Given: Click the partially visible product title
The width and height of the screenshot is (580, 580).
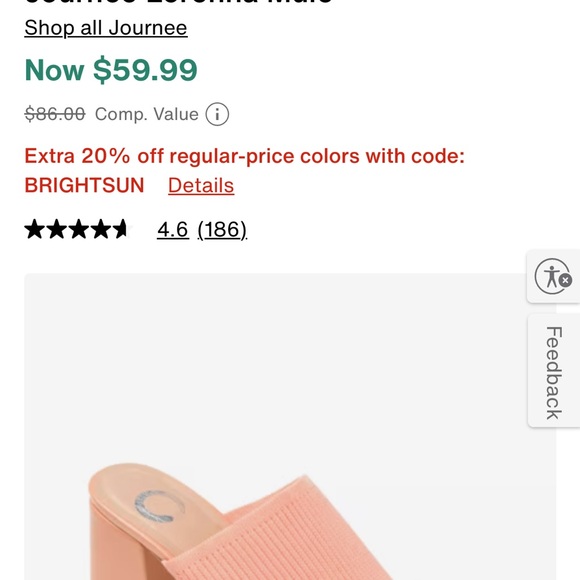Looking at the screenshot, I should [179, 2].
